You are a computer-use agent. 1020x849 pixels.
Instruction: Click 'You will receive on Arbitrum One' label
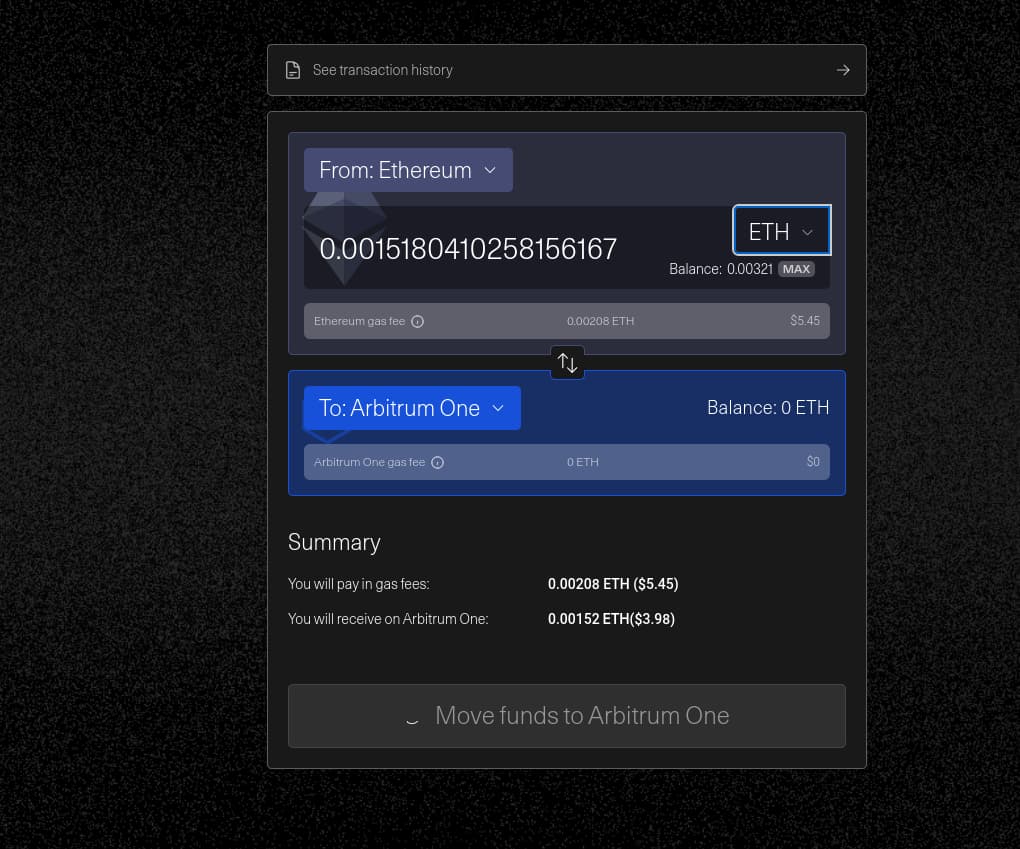click(x=388, y=619)
